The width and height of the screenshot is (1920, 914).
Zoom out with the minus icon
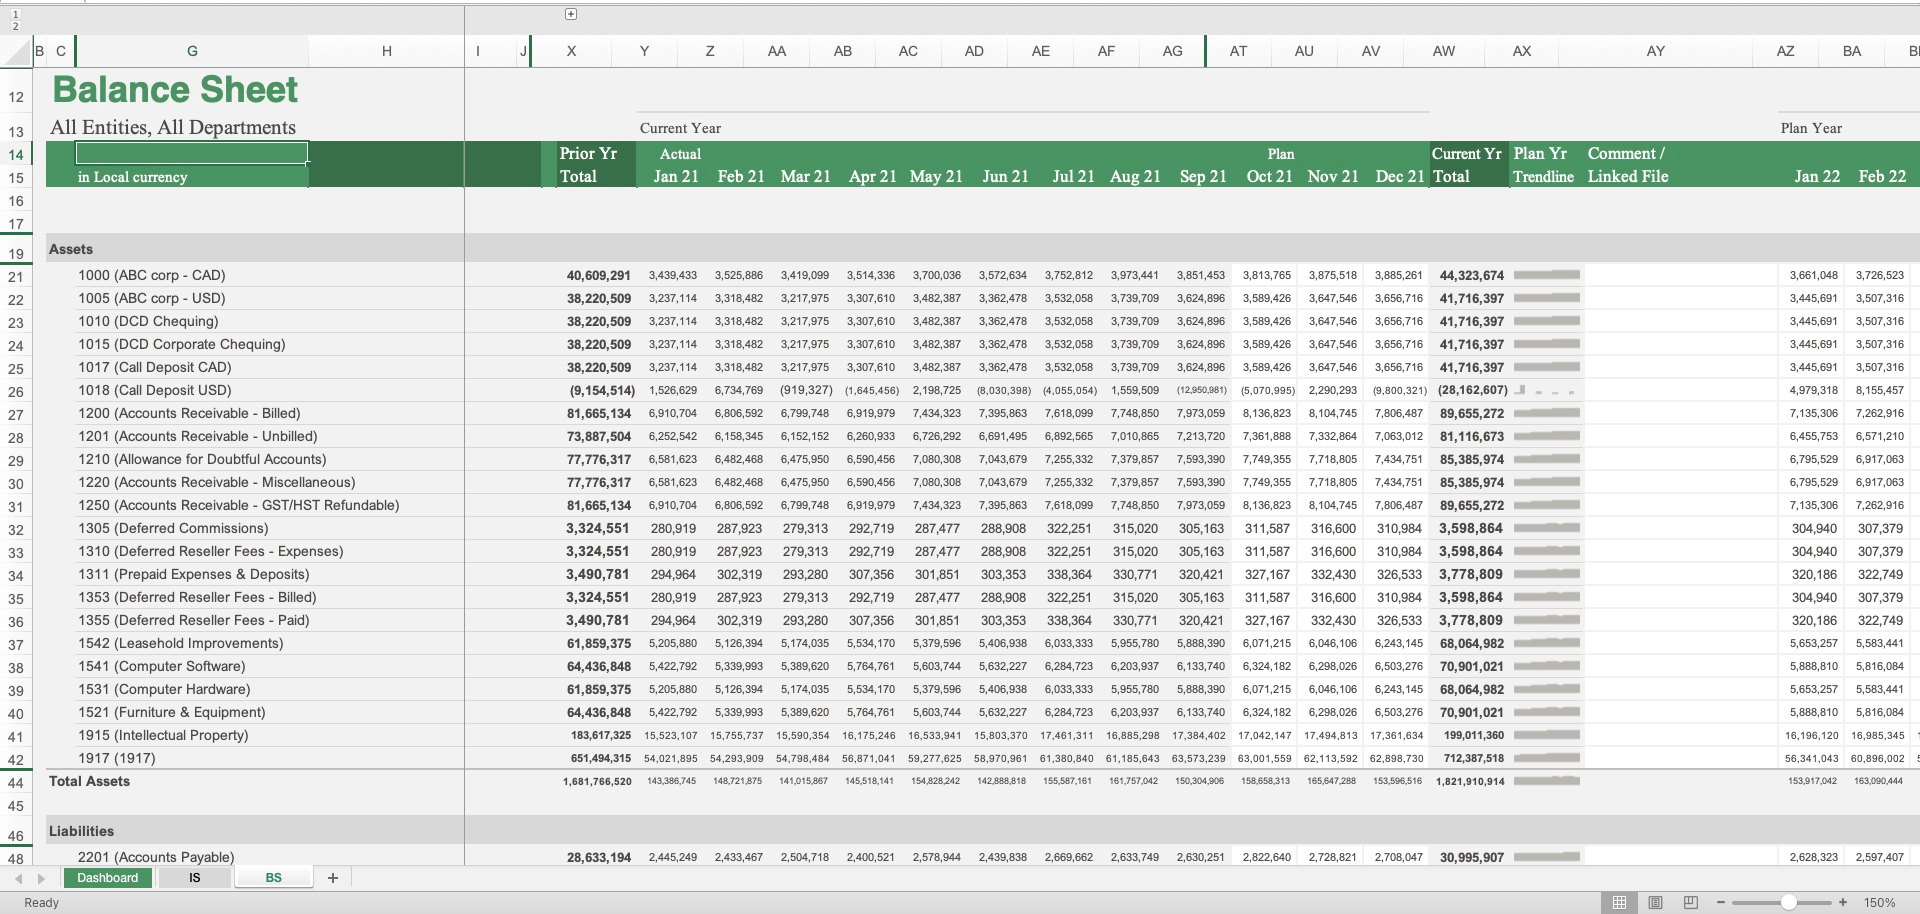click(1721, 901)
